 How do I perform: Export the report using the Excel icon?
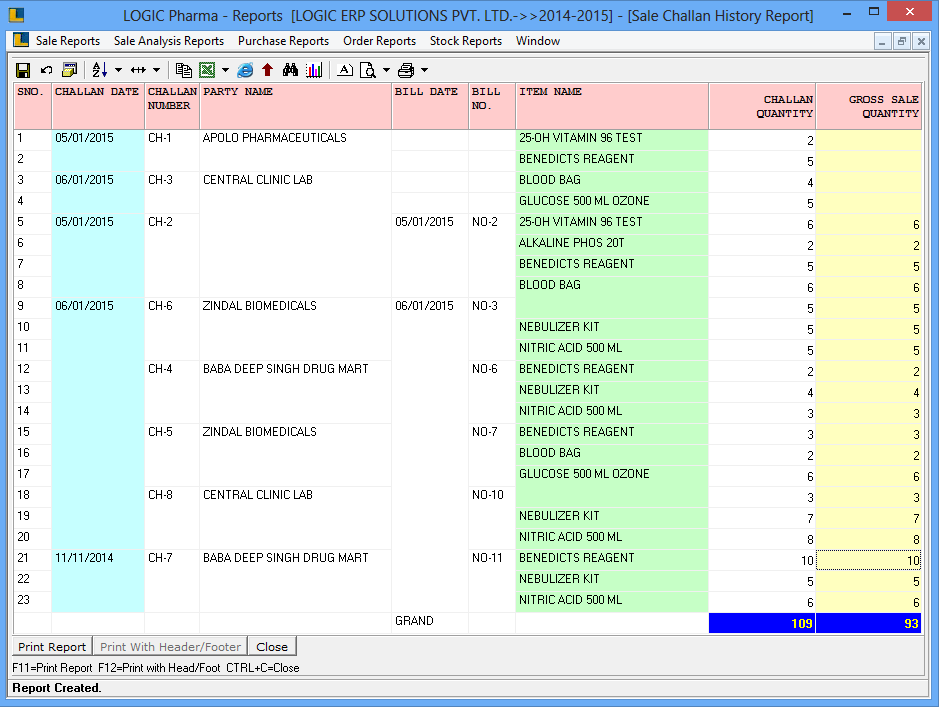click(207, 70)
